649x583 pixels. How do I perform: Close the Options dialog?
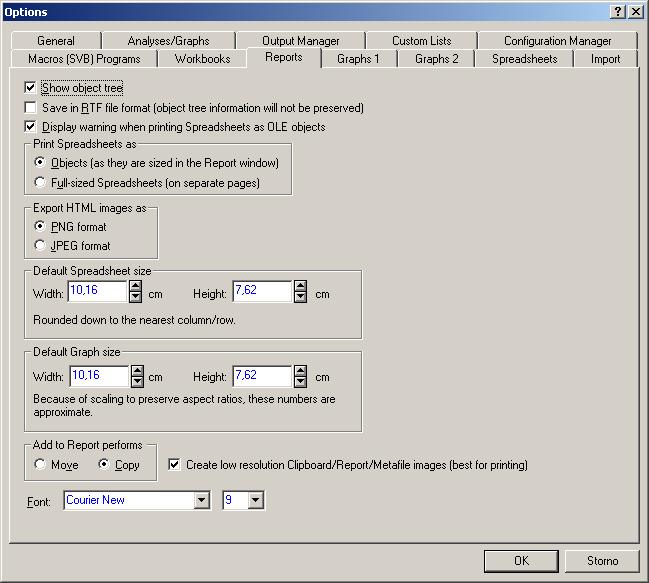(x=636, y=12)
